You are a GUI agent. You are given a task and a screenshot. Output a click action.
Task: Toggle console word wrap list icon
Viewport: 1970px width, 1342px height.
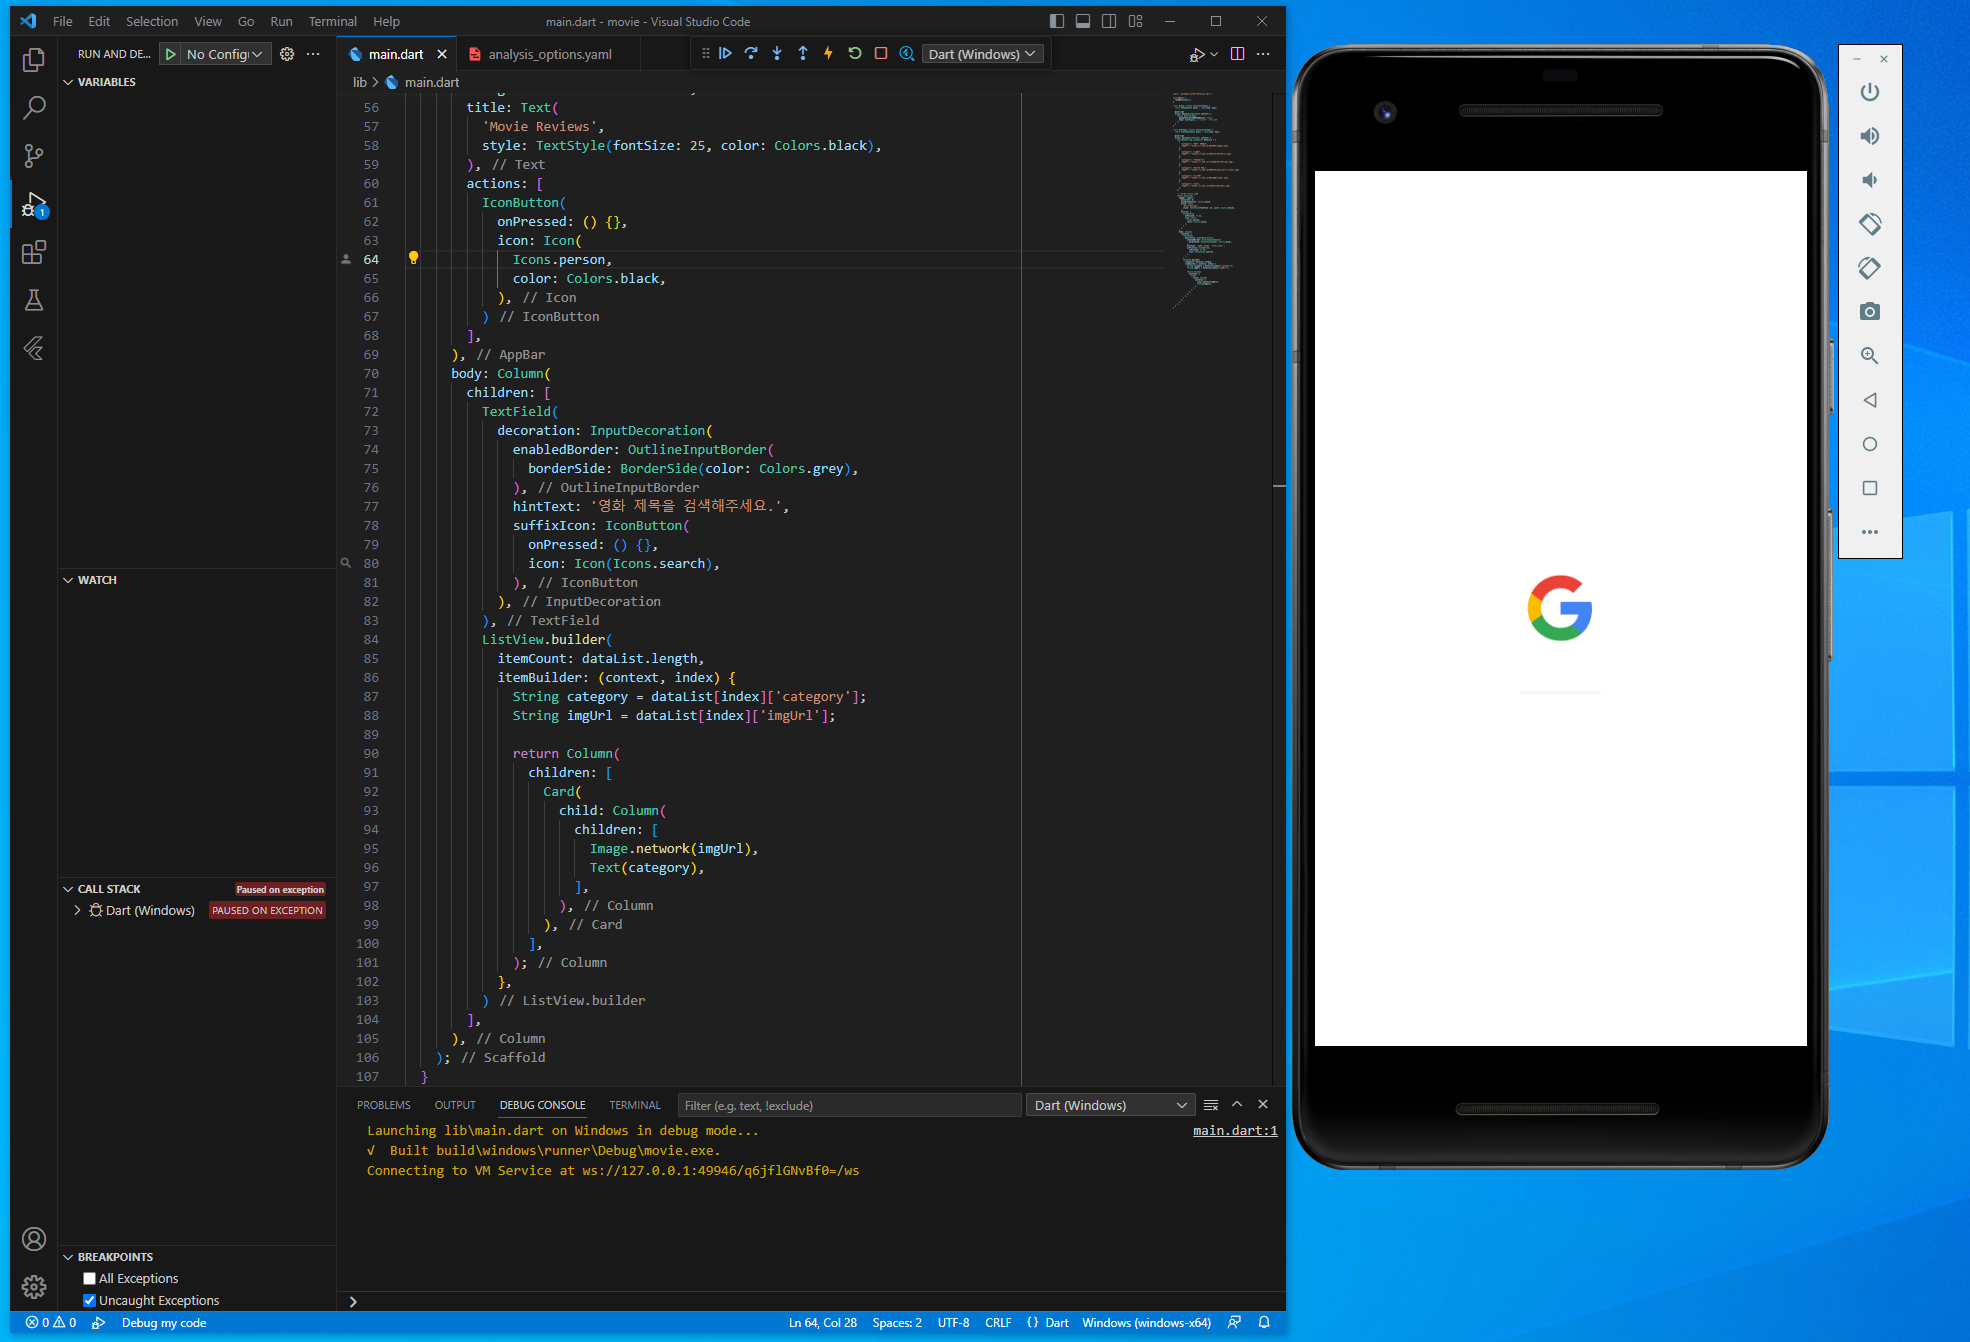point(1211,1105)
